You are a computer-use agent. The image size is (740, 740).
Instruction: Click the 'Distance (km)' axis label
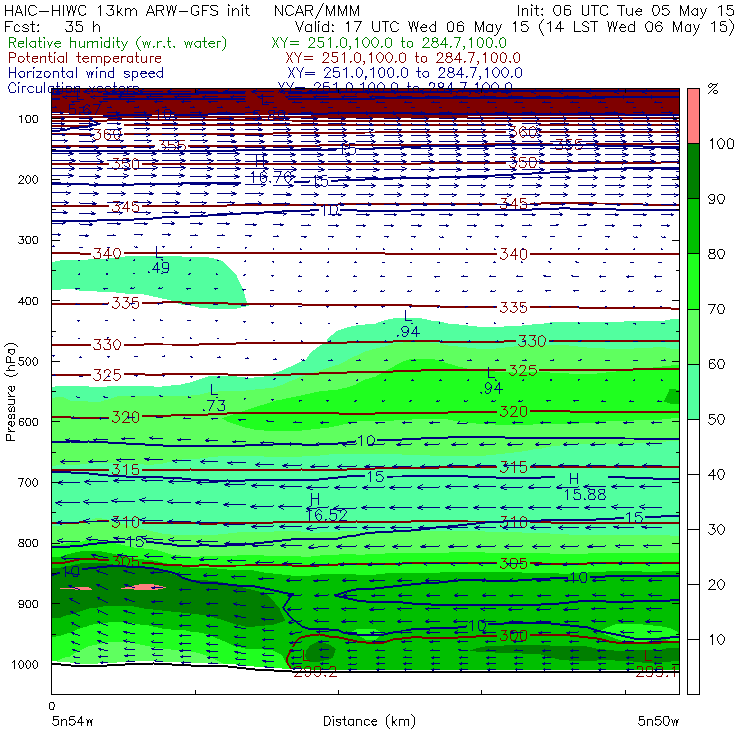(x=369, y=721)
